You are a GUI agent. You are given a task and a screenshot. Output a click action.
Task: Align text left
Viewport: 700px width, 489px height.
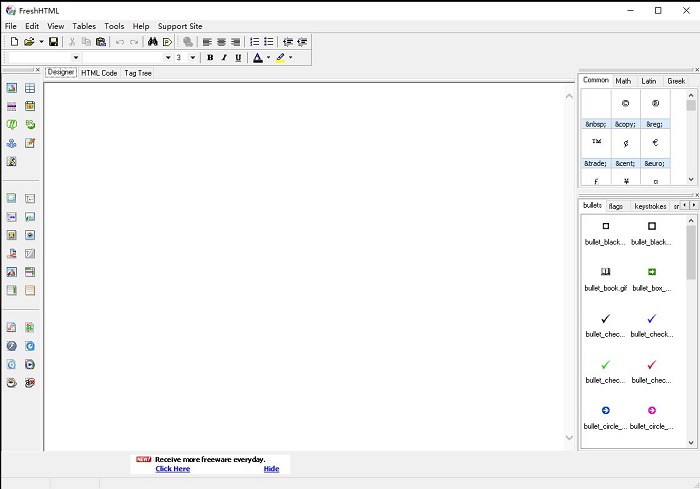[x=207, y=42]
